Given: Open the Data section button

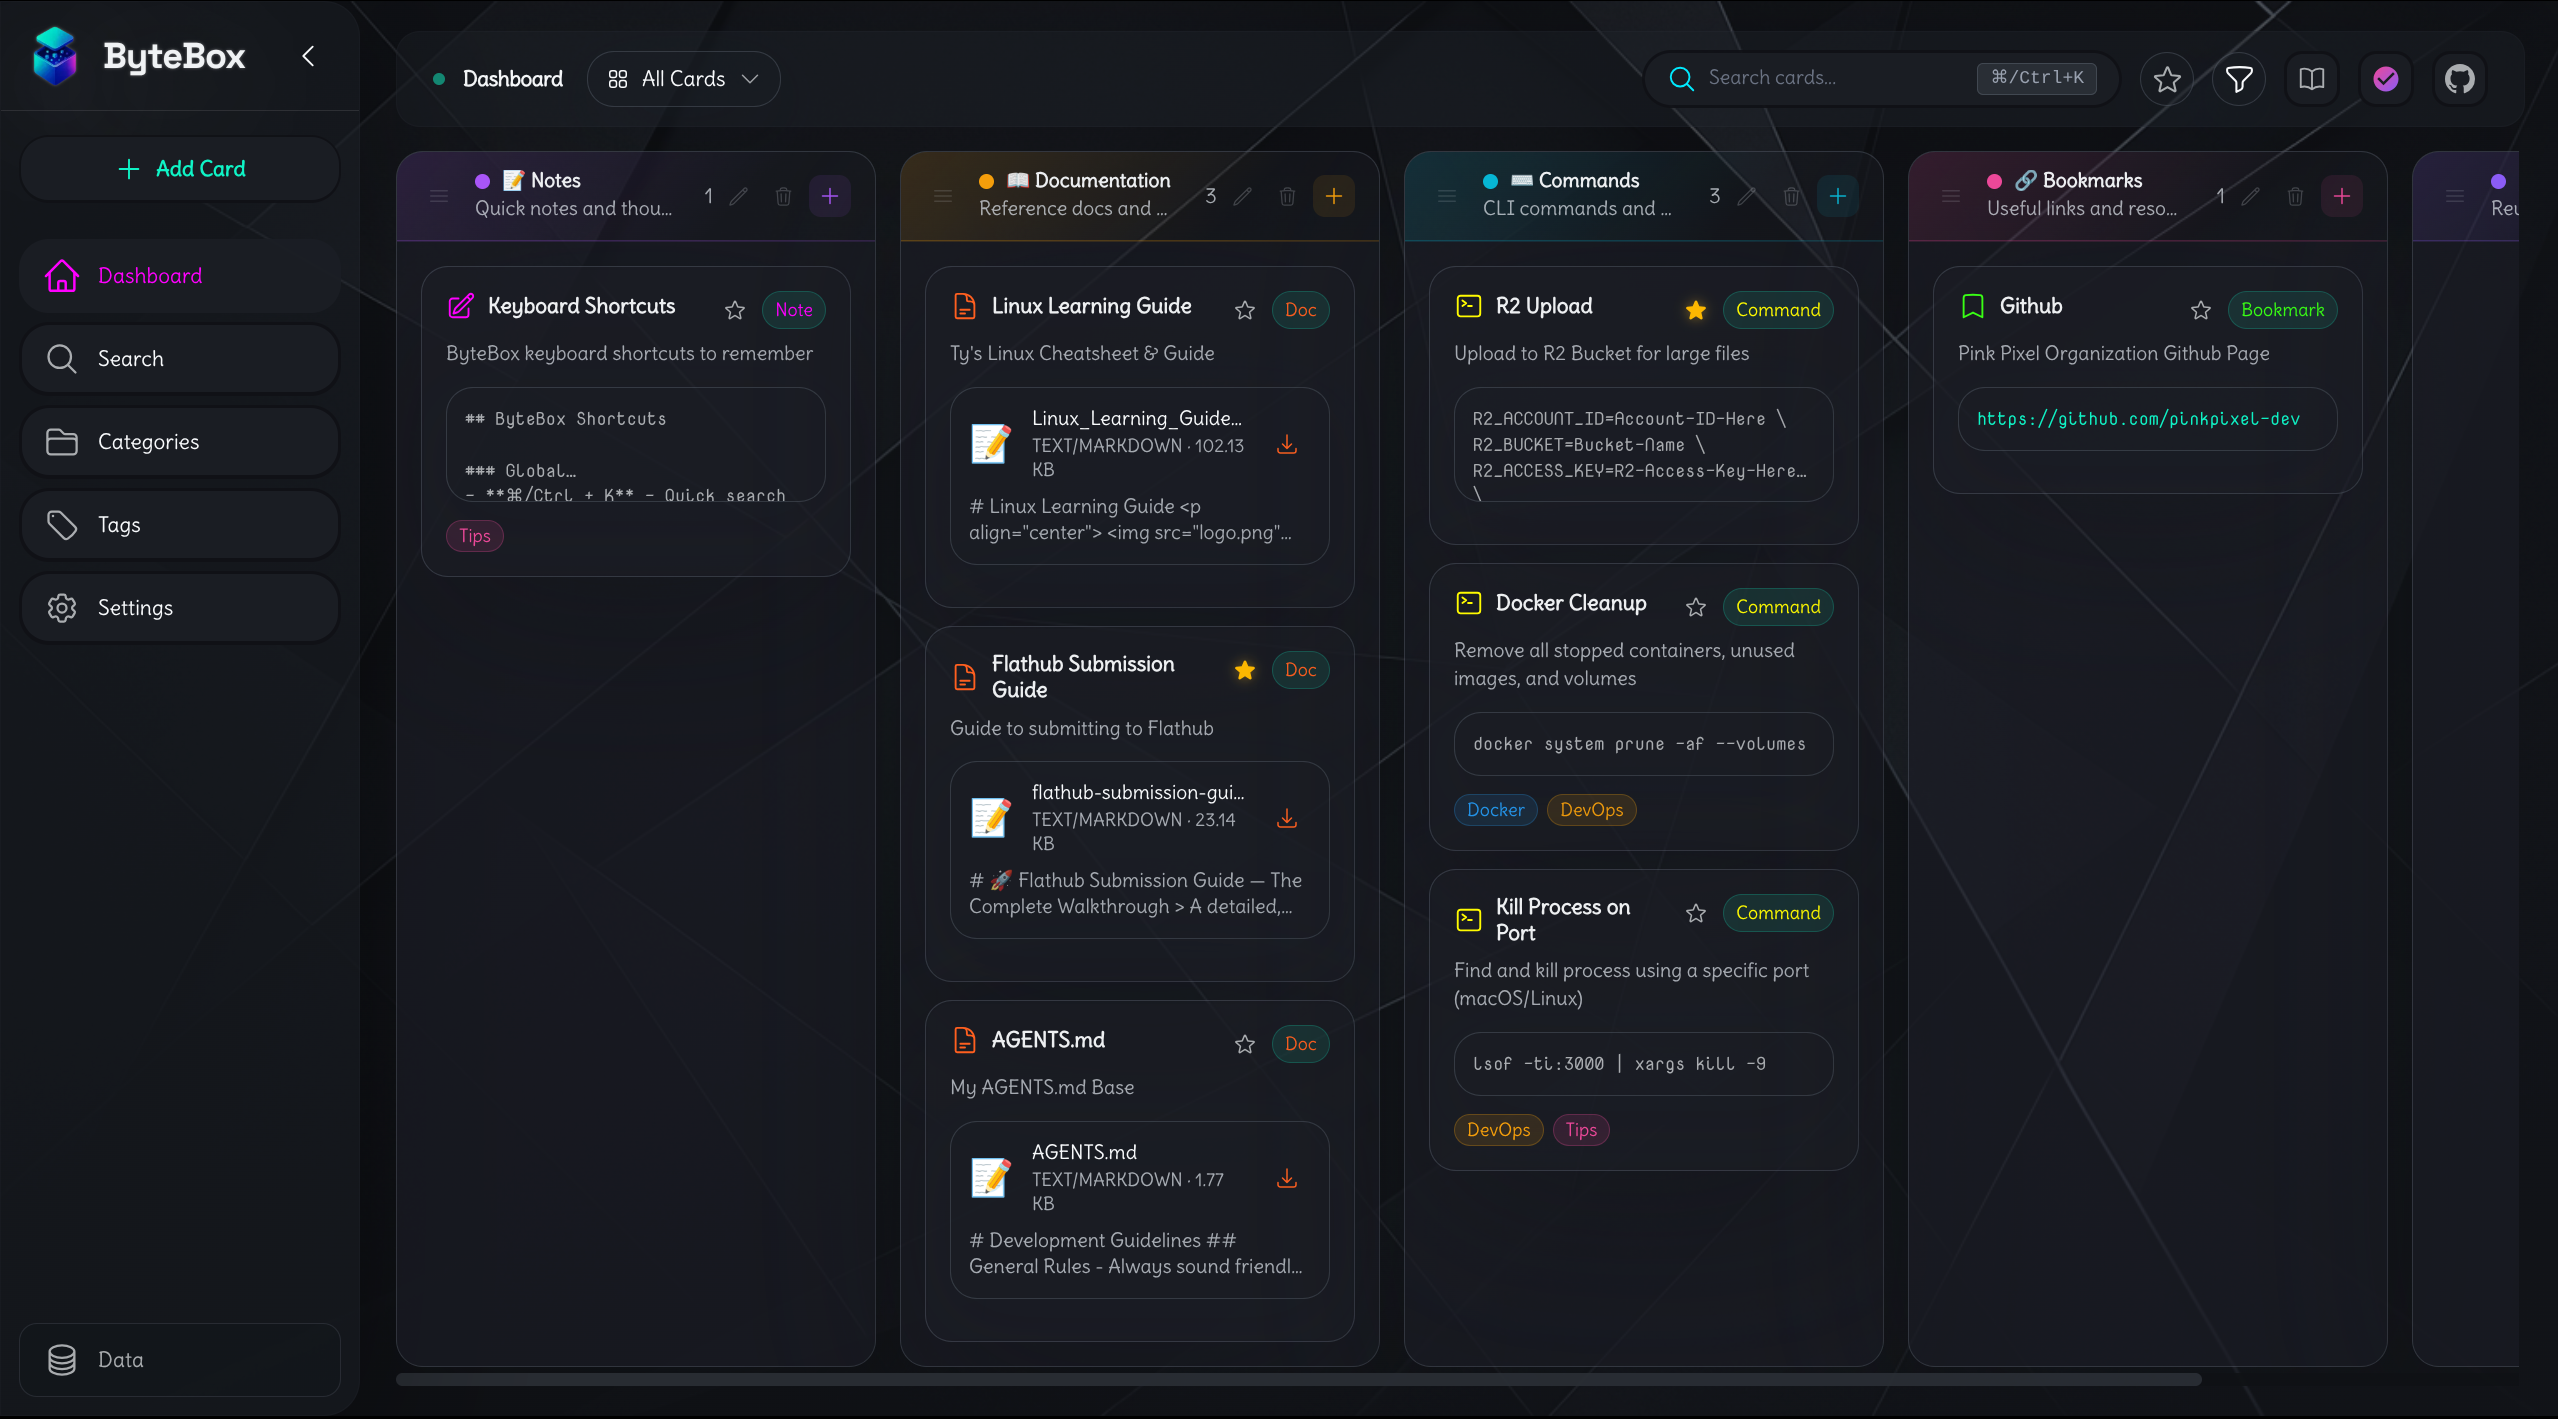Looking at the screenshot, I should point(181,1360).
